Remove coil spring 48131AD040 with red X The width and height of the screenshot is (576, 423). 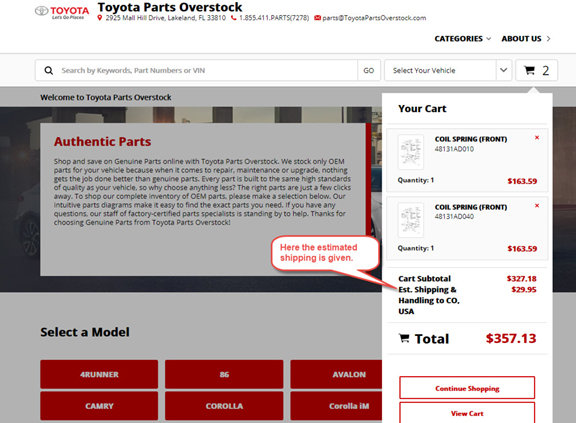[537, 206]
